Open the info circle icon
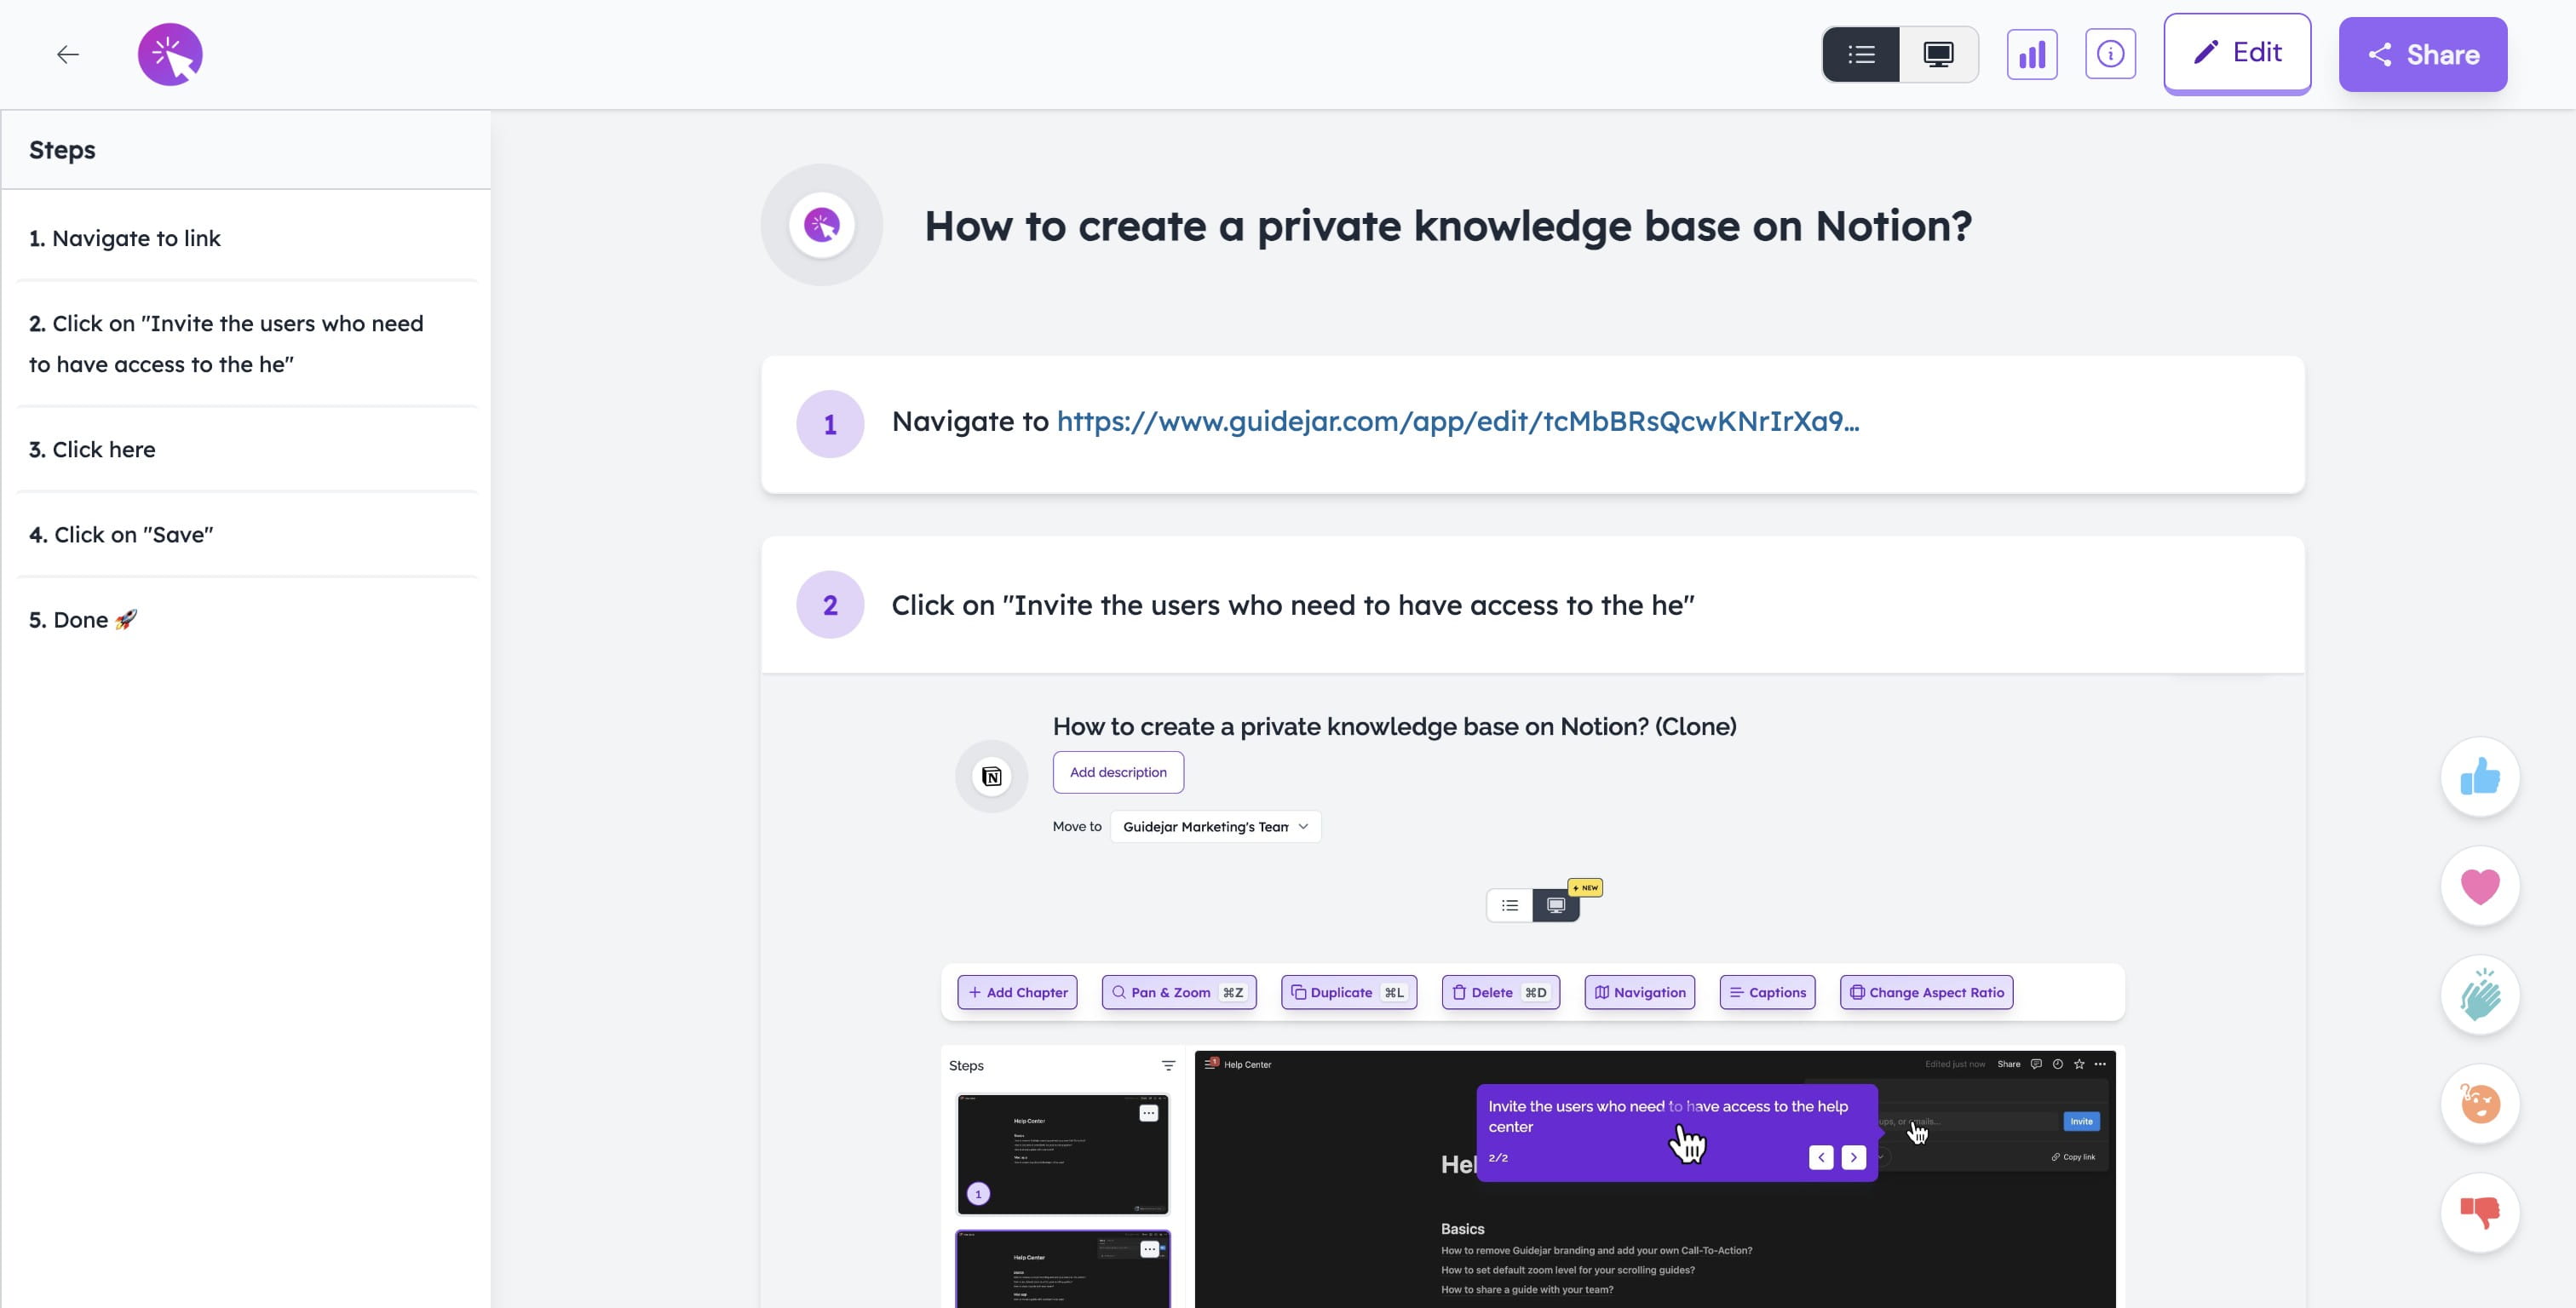Viewport: 2576px width, 1308px height. click(x=2110, y=54)
